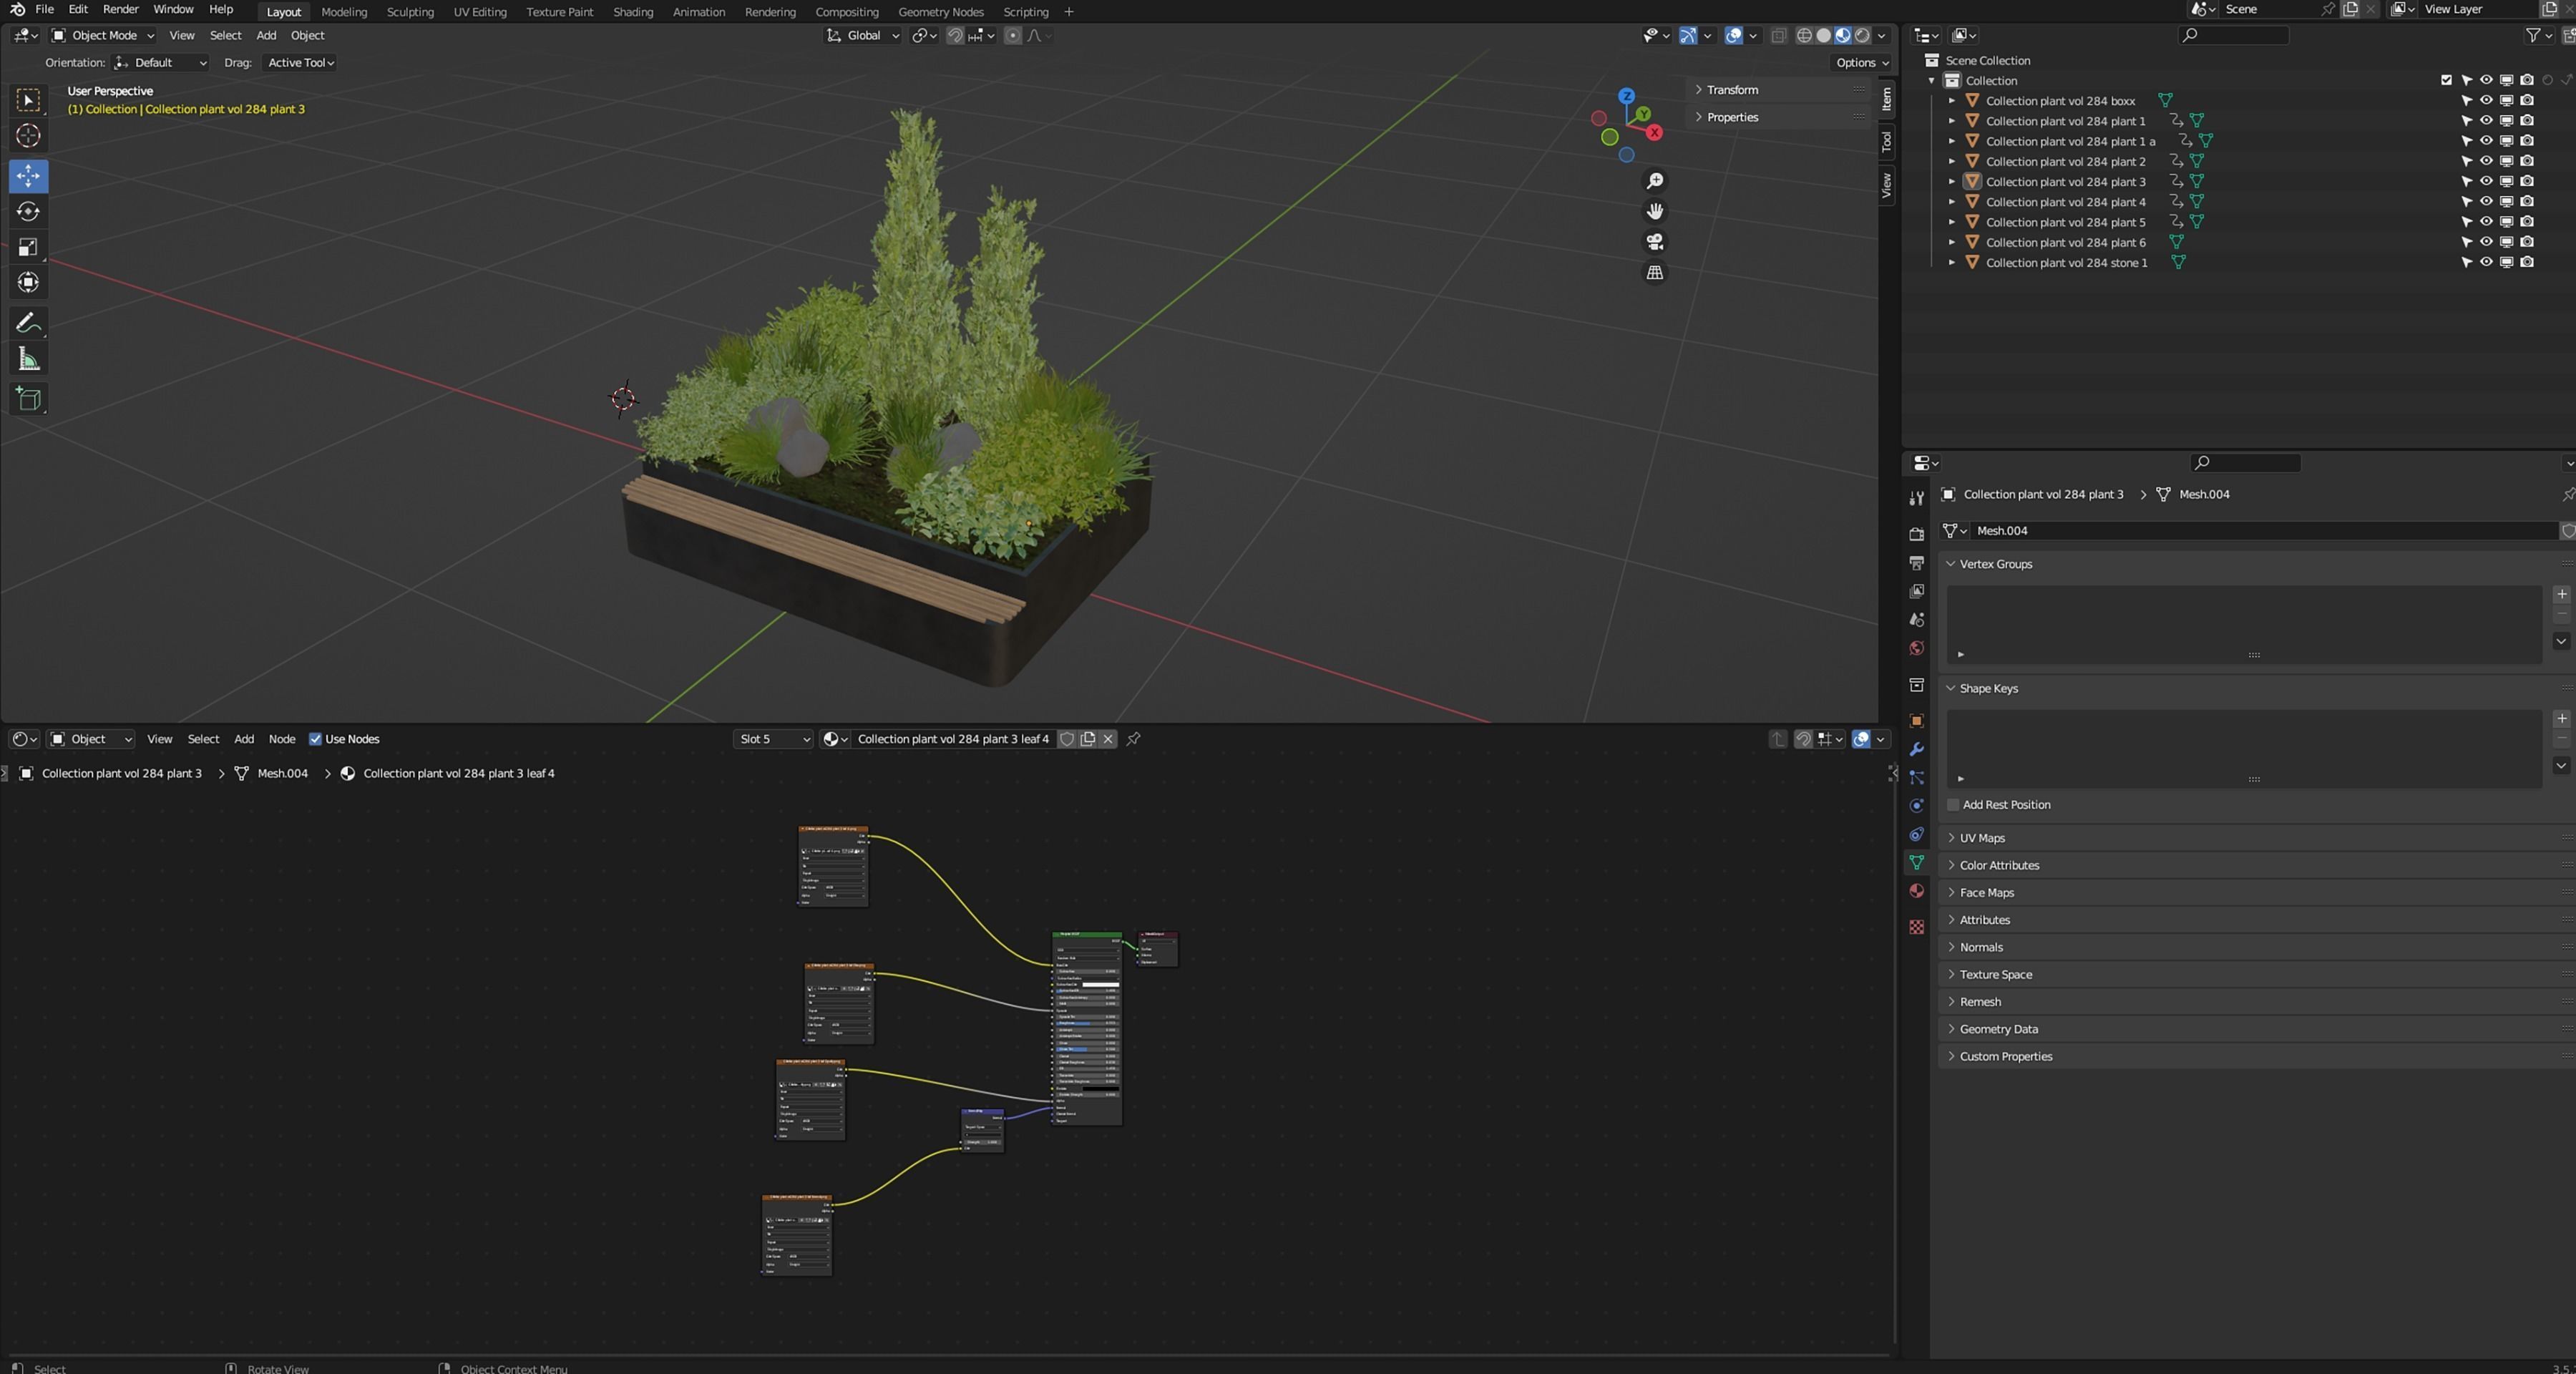Open the Slot 5 material slot dropdown
2576x1374 pixels.
(773, 739)
